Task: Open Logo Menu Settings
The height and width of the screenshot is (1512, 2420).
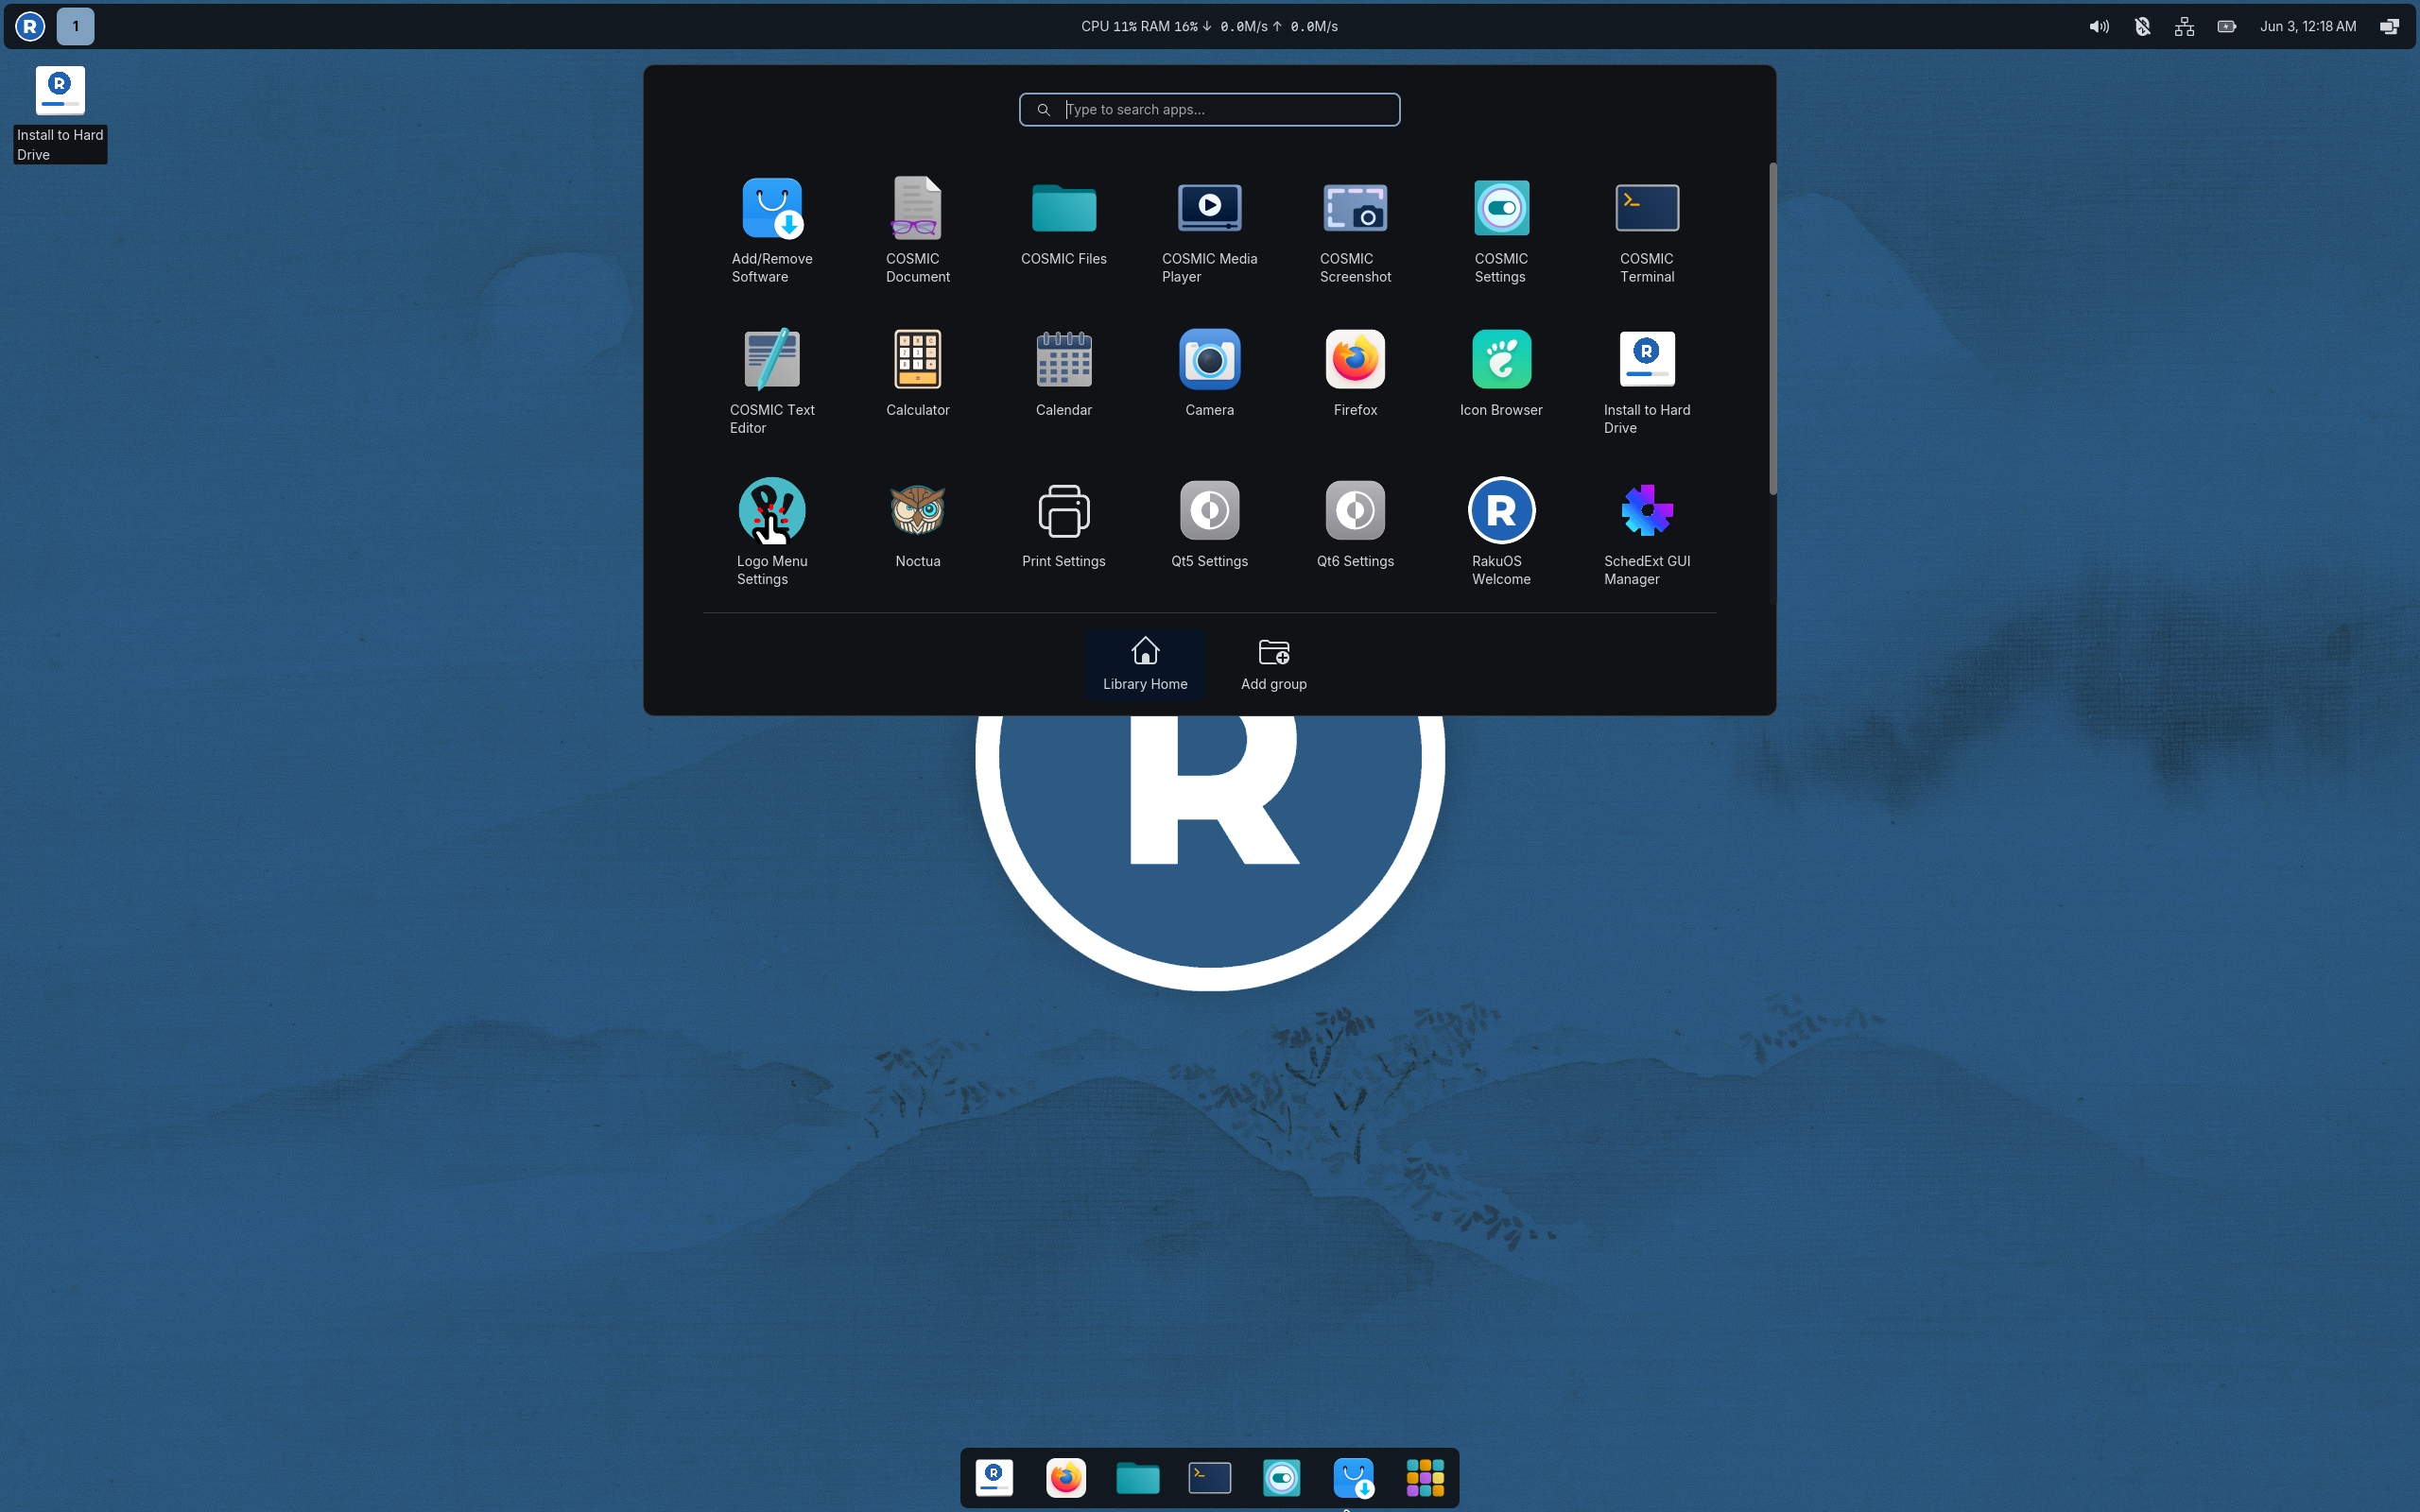Action: pyautogui.click(x=771, y=532)
